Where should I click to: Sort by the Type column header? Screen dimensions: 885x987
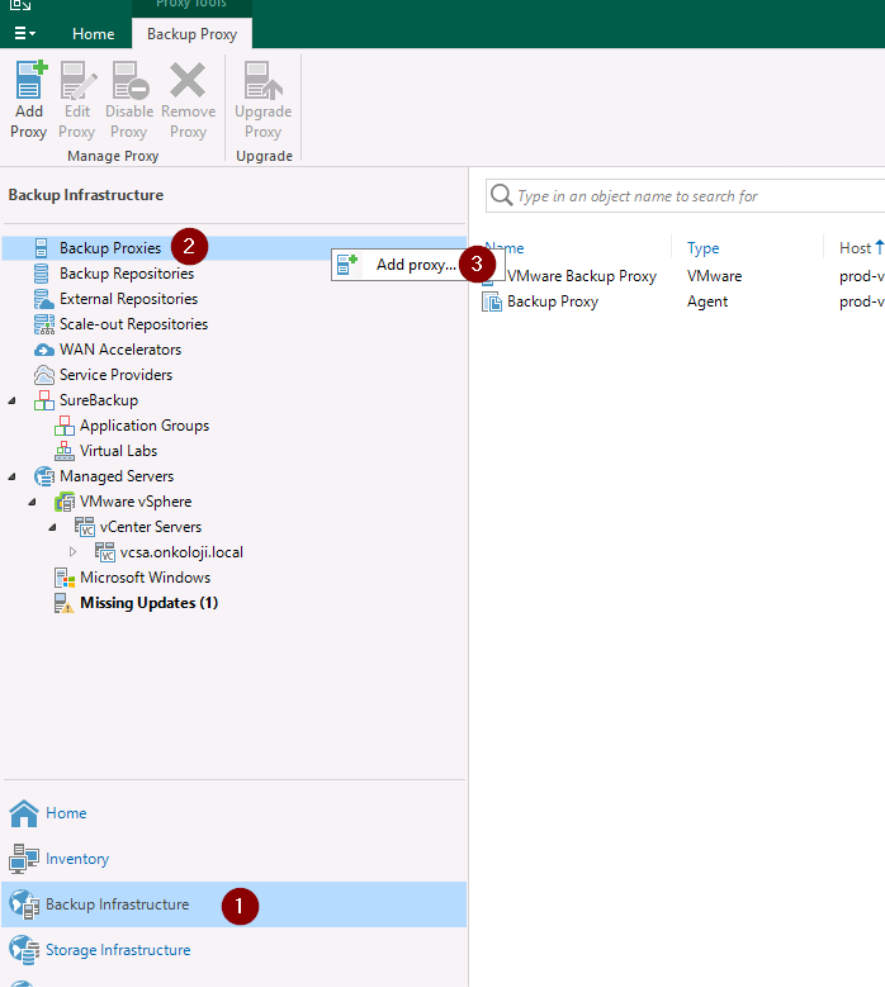(703, 248)
